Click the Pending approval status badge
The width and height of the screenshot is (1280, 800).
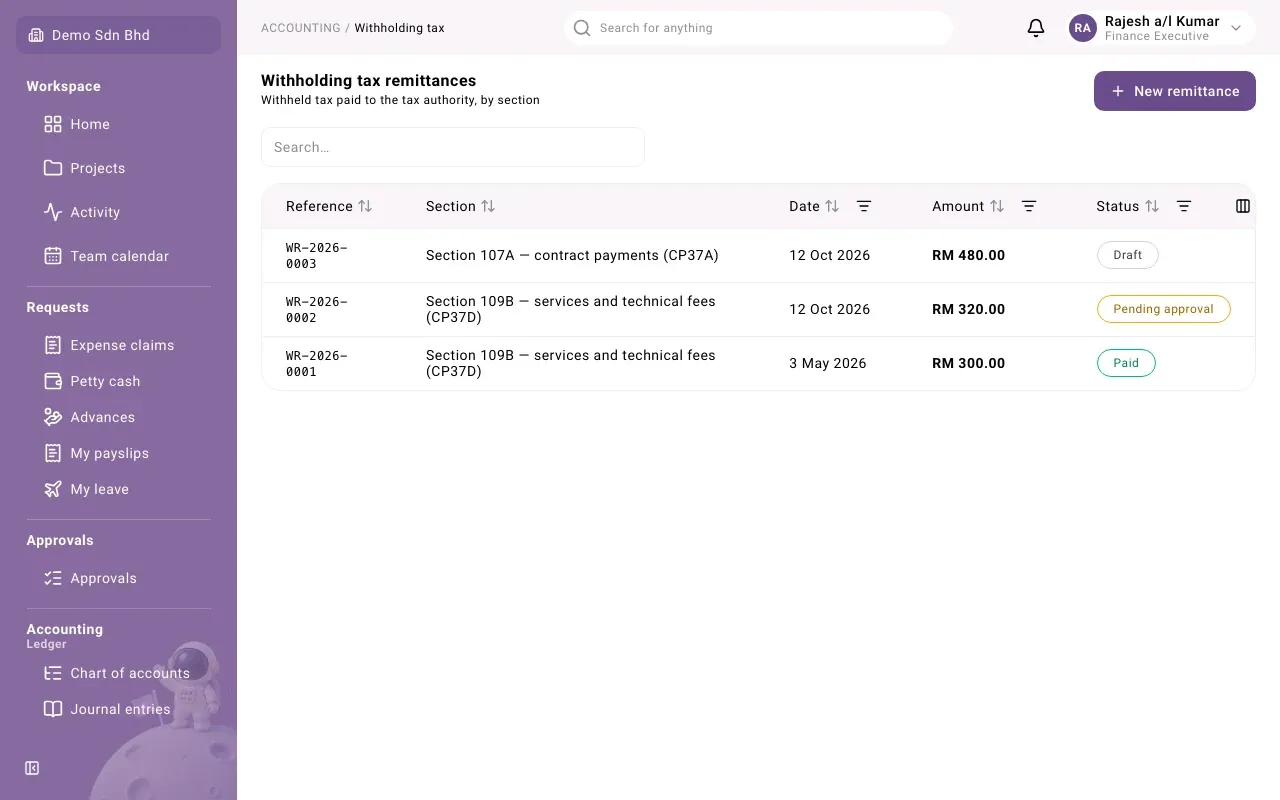(1163, 309)
